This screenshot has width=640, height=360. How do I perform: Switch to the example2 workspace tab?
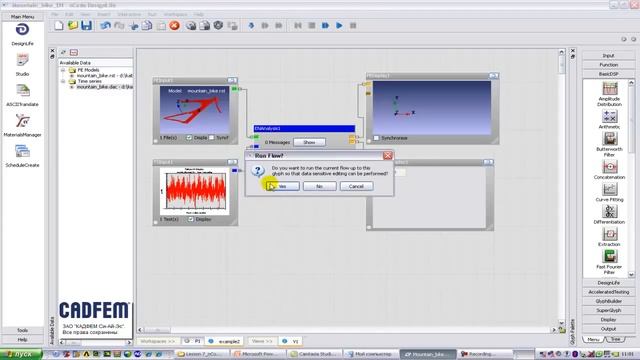pos(224,341)
